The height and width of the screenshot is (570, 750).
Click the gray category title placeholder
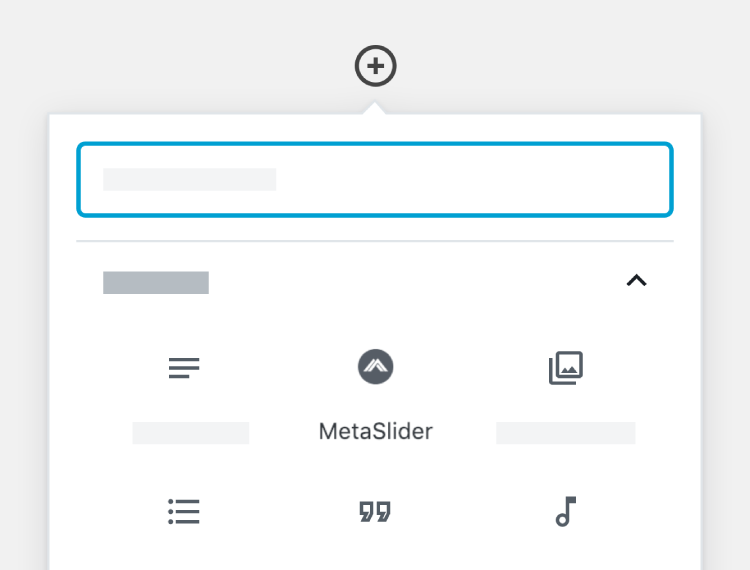[156, 282]
